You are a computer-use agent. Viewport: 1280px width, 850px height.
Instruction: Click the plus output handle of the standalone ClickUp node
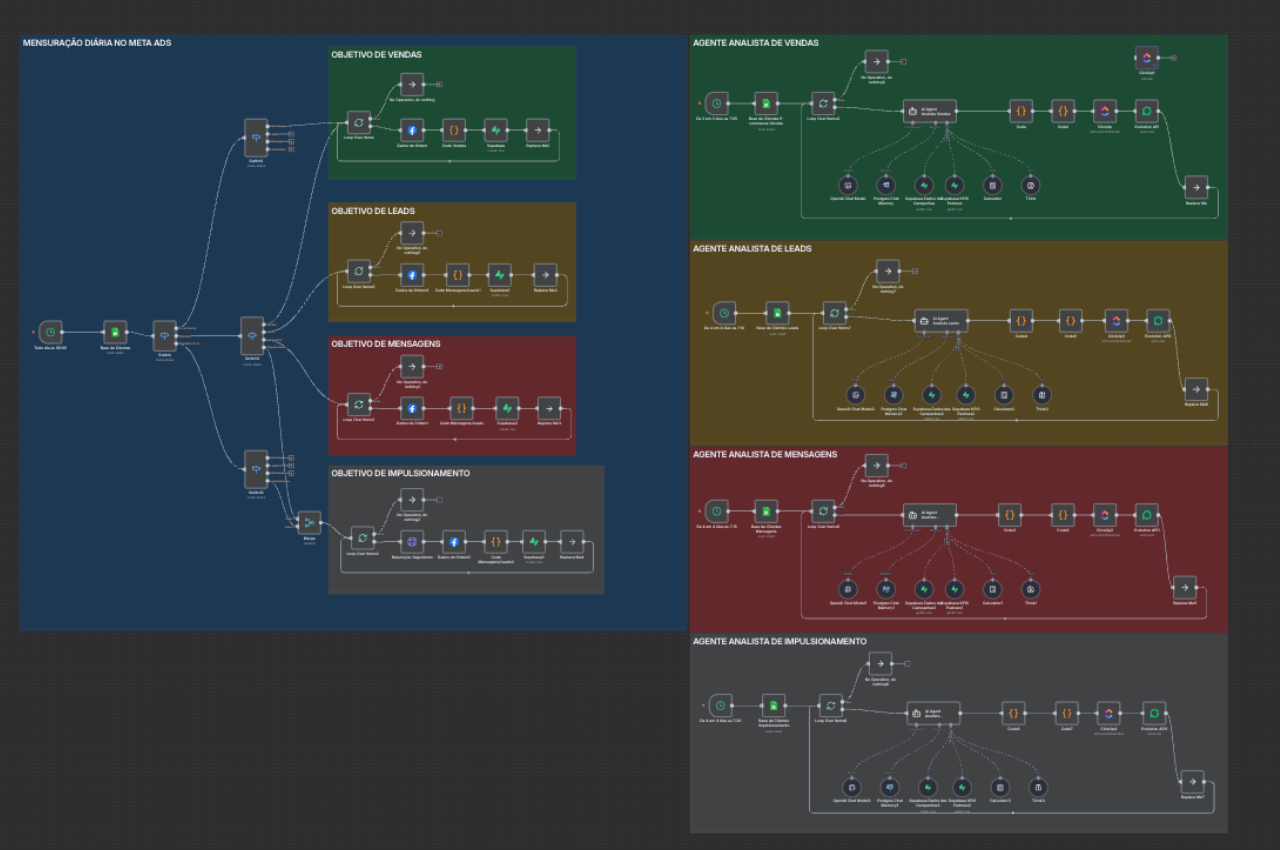coord(1173,57)
